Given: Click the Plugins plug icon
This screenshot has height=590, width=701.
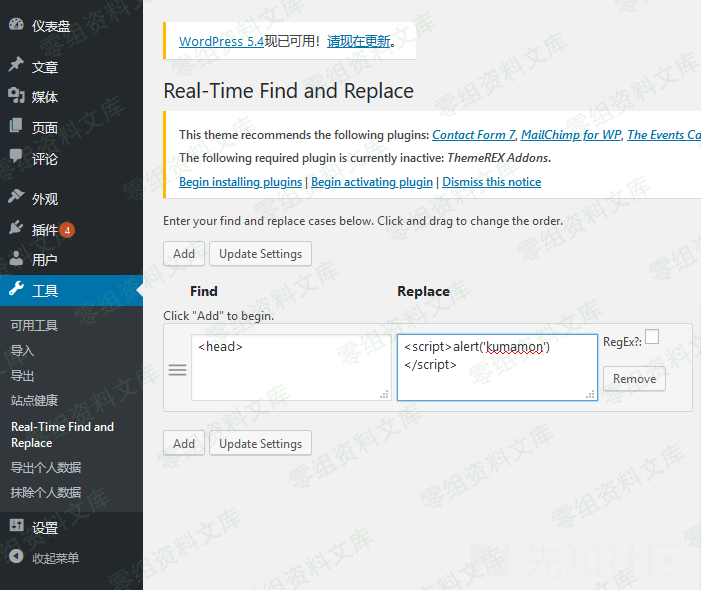Looking at the screenshot, I should 16,229.
